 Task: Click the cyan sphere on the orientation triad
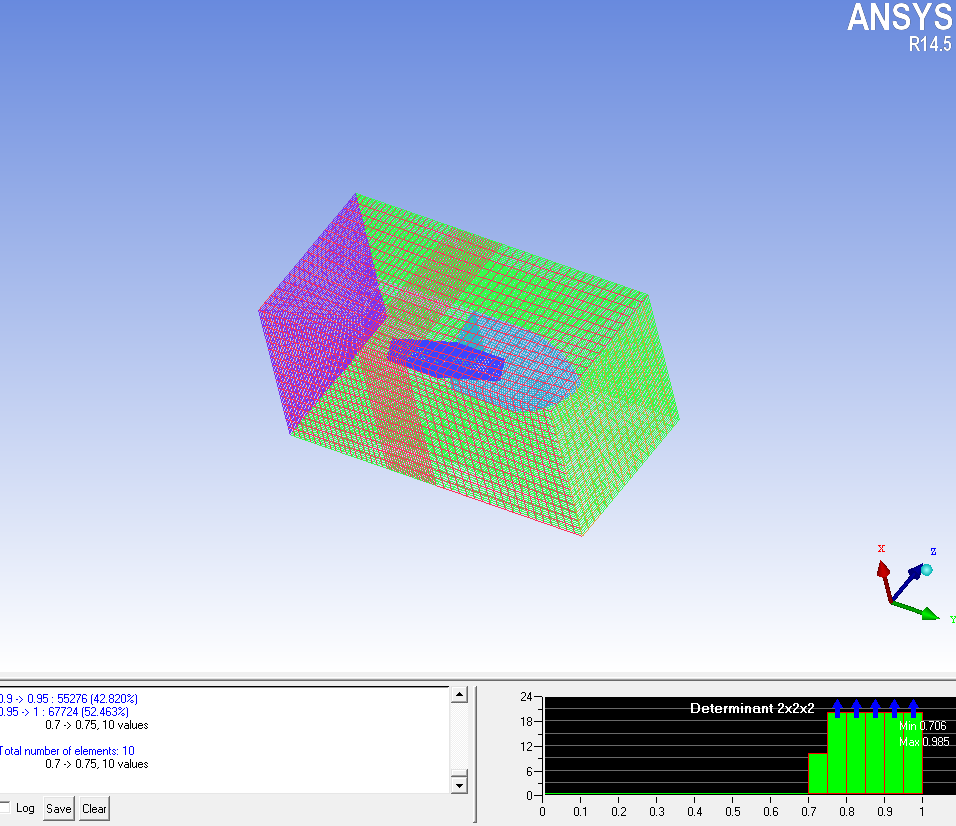(927, 570)
